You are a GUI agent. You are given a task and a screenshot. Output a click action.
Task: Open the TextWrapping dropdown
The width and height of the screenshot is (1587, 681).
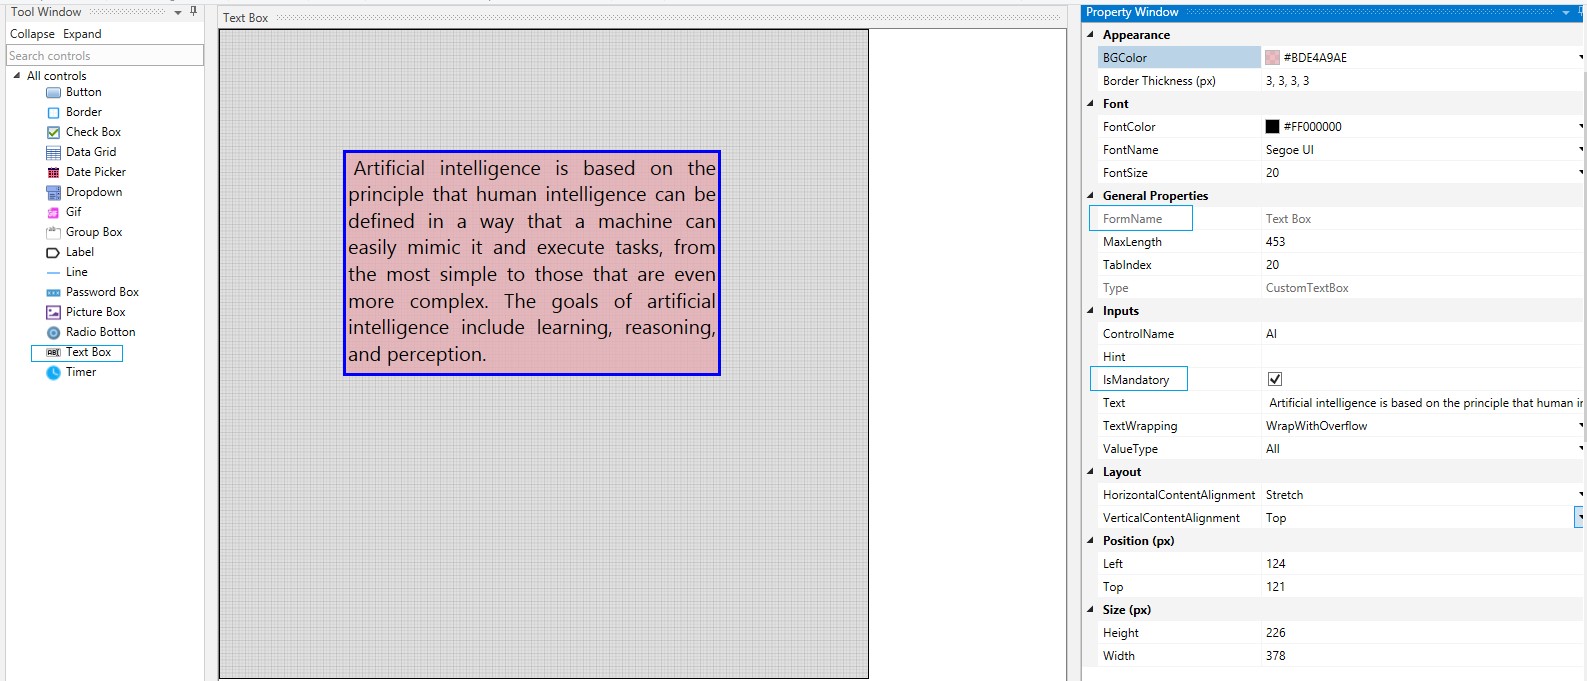coord(1579,426)
